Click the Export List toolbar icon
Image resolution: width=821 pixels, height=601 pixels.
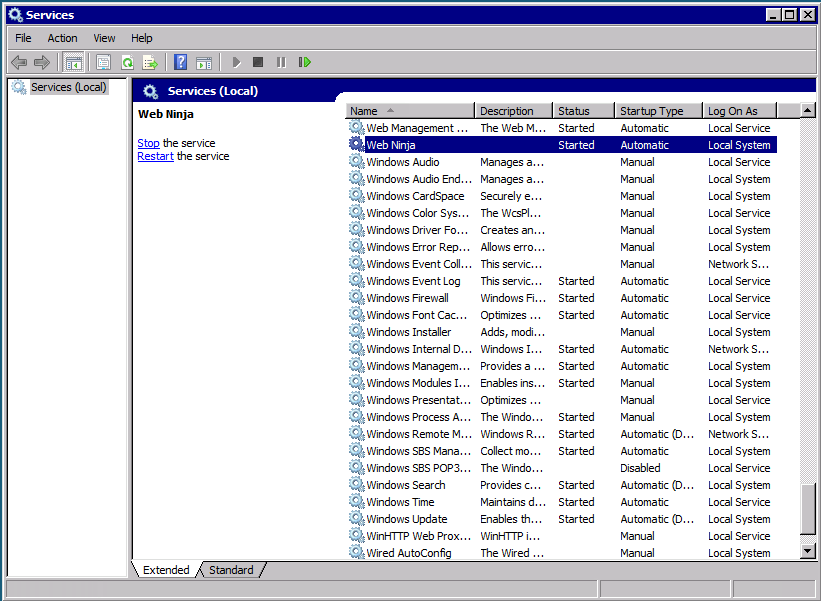click(x=150, y=62)
